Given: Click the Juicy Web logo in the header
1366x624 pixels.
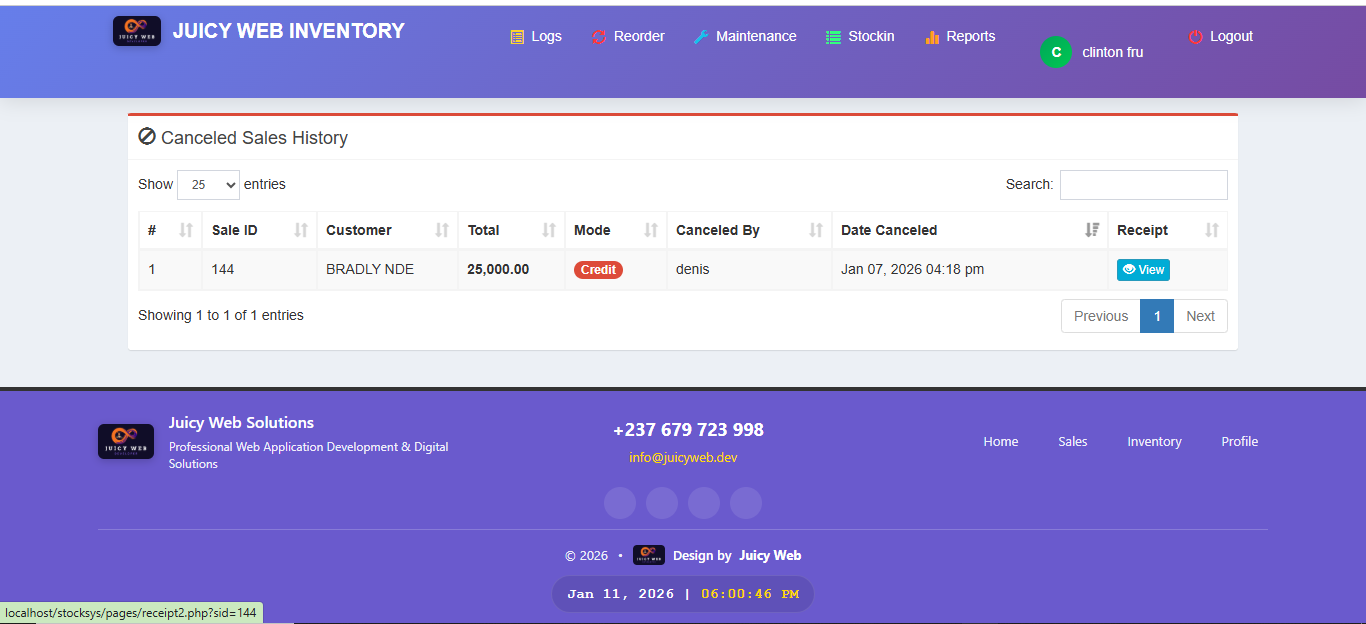Looking at the screenshot, I should [x=136, y=31].
